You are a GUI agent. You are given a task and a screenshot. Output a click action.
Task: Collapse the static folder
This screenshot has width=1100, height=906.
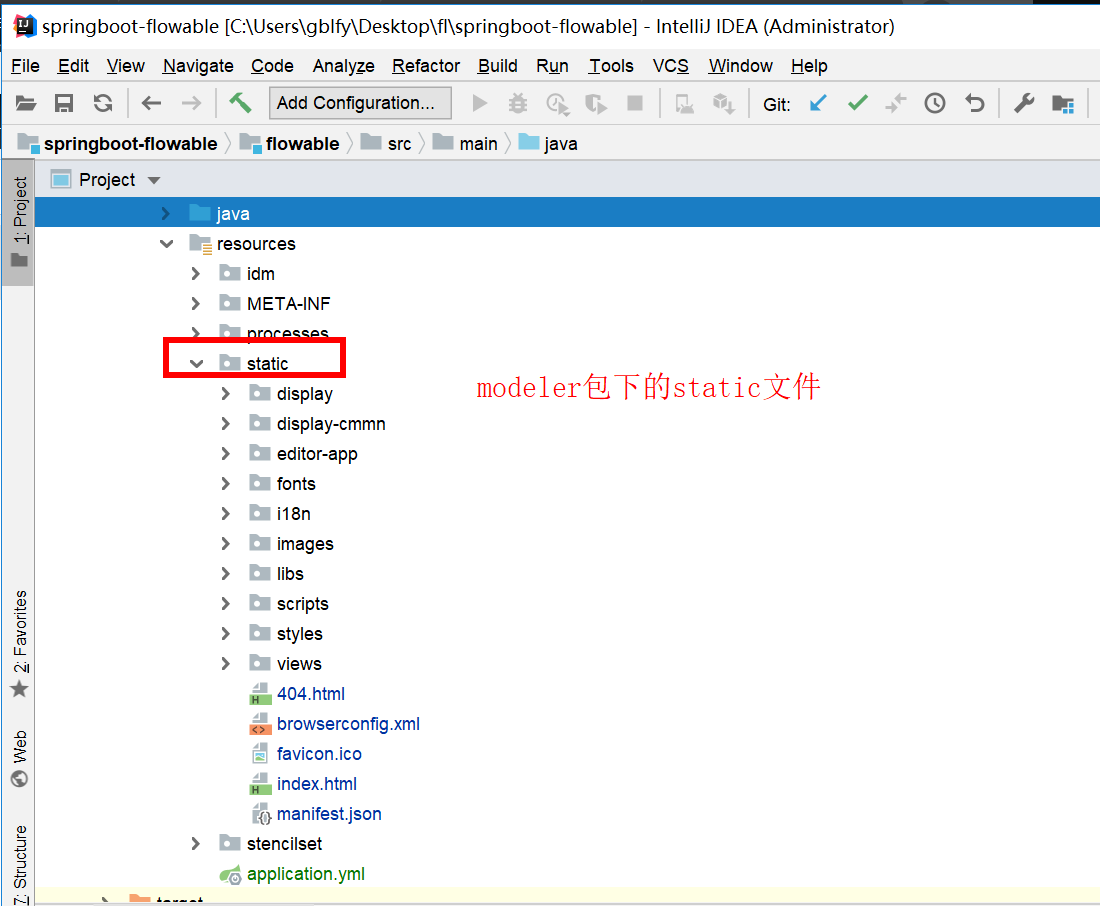[196, 364]
